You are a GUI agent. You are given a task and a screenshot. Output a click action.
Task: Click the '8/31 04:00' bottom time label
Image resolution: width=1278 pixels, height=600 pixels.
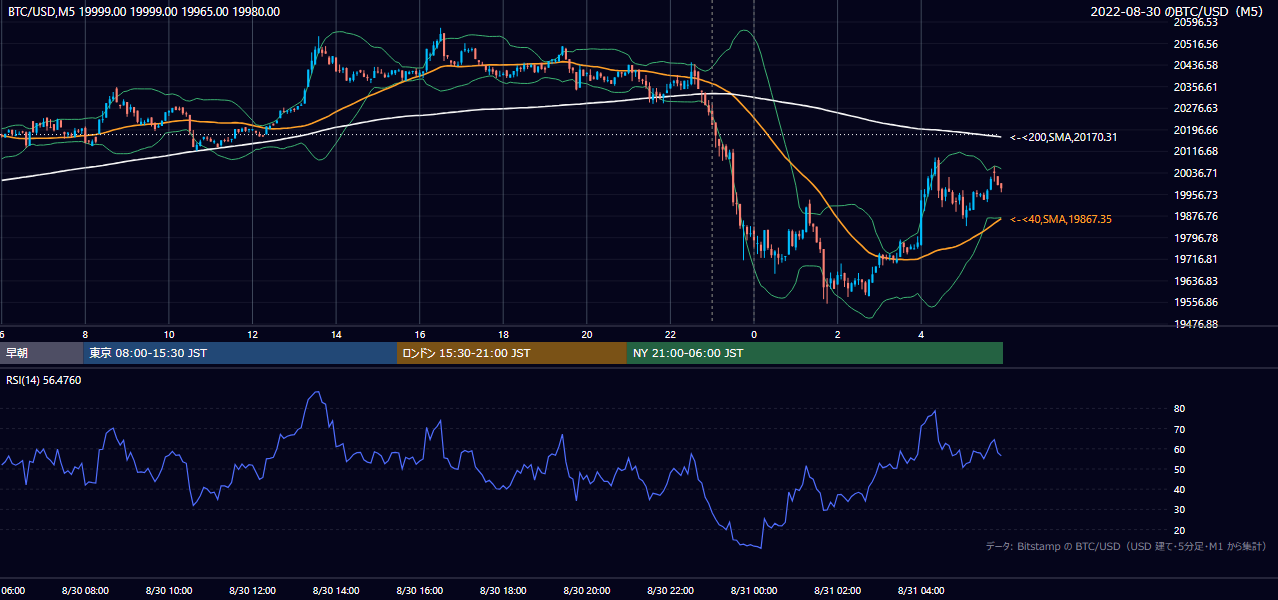[920, 591]
